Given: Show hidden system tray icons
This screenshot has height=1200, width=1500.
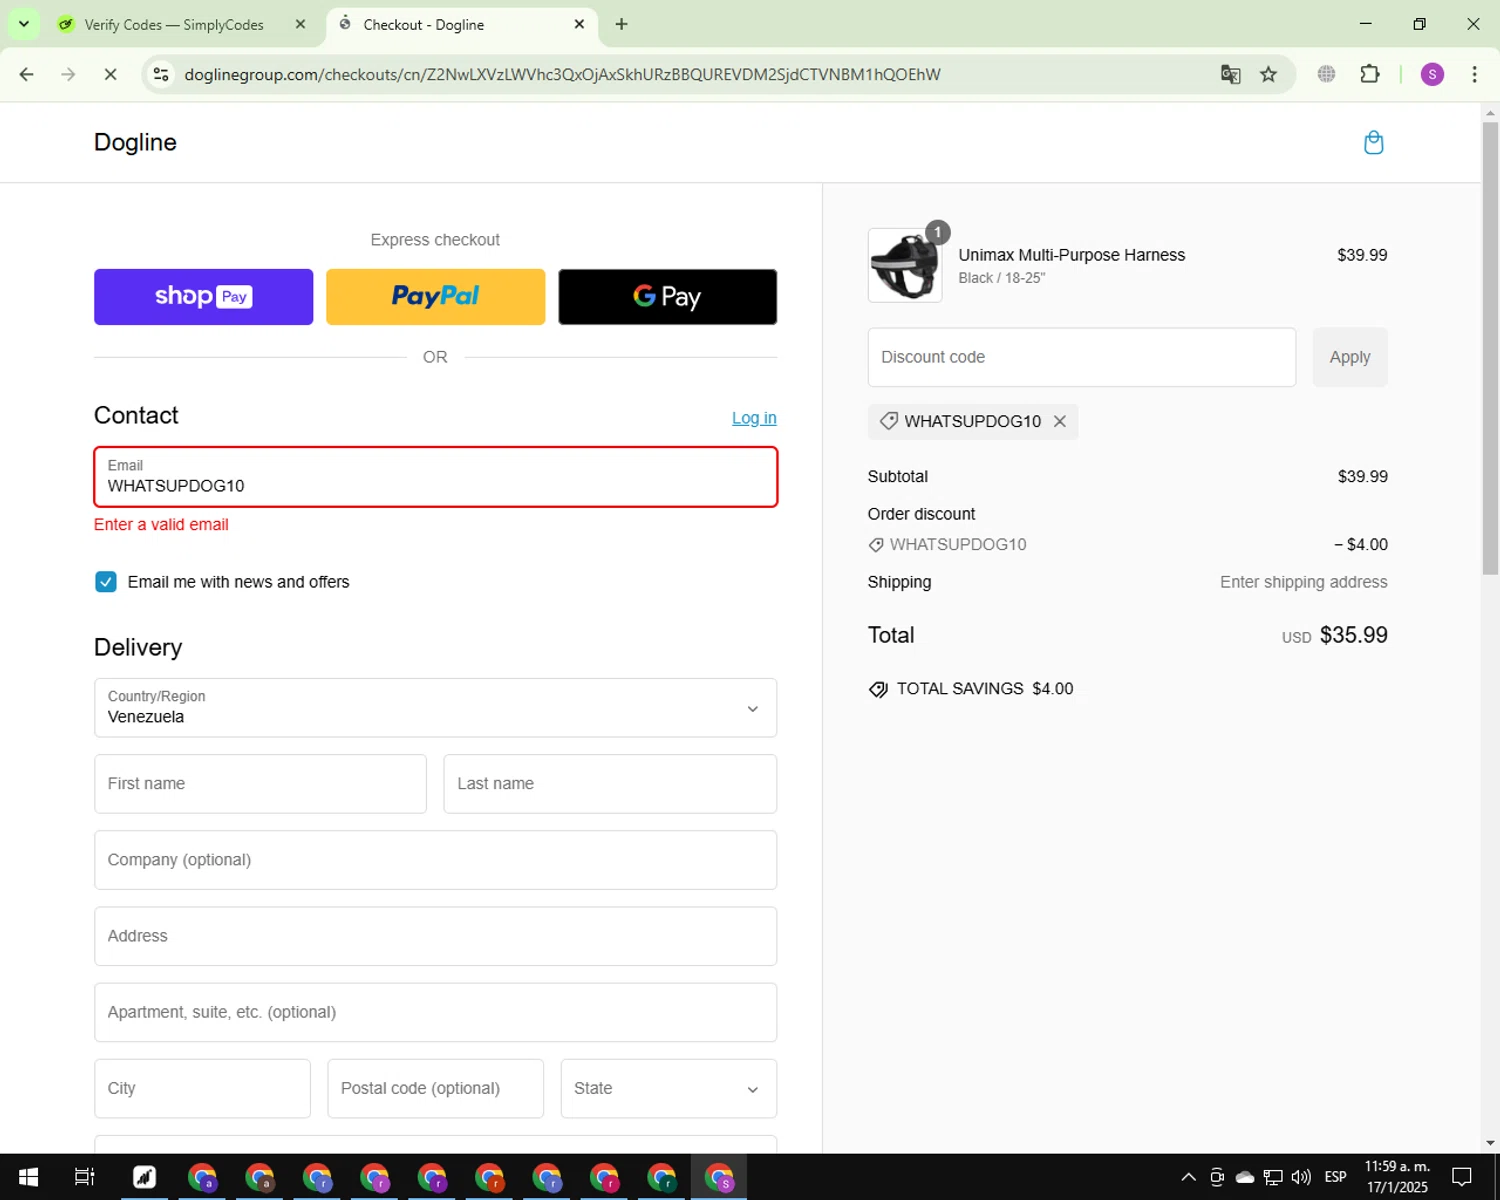Looking at the screenshot, I should [1188, 1177].
